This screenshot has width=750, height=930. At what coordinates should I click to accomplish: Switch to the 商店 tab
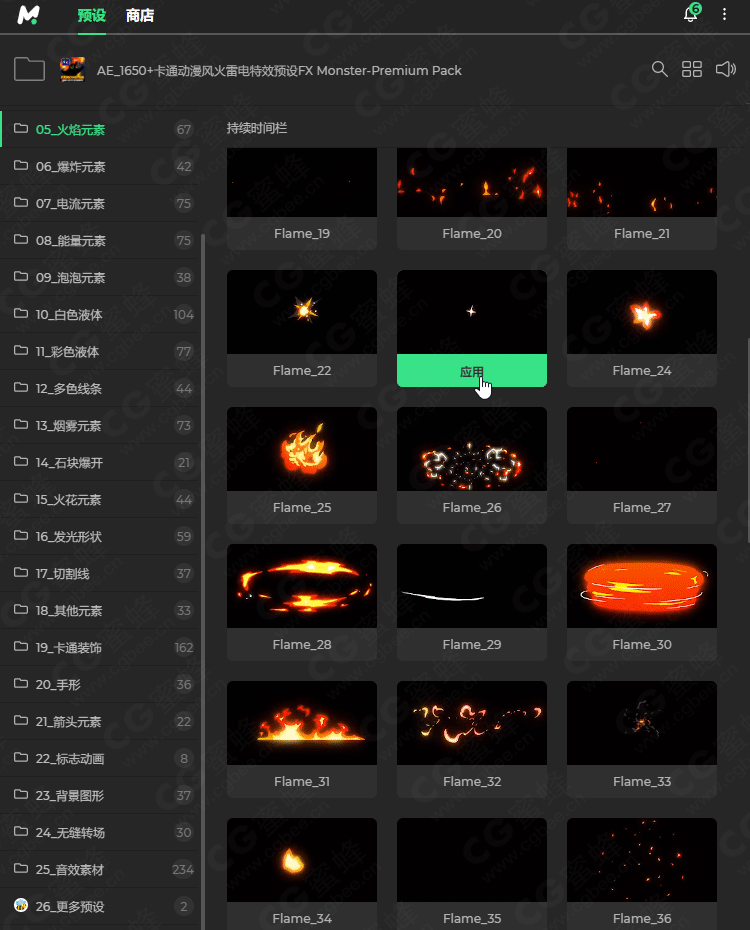[140, 15]
